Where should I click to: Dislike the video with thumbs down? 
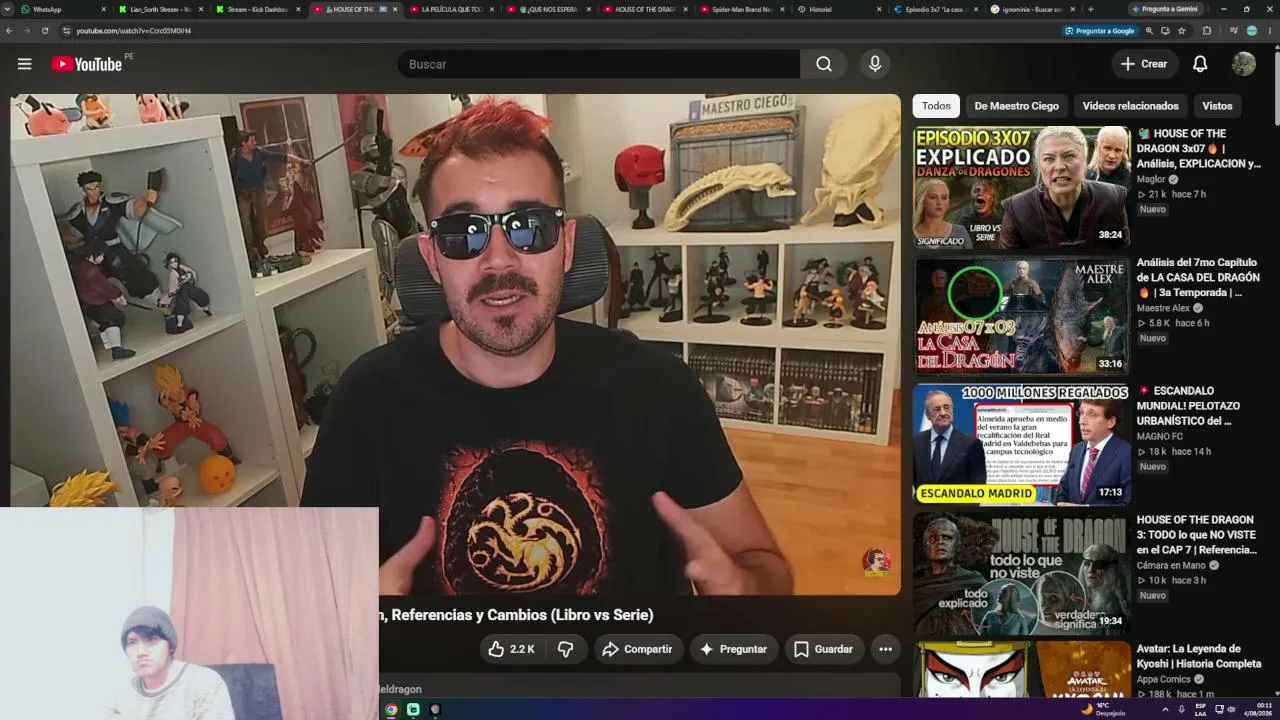pyautogui.click(x=566, y=649)
